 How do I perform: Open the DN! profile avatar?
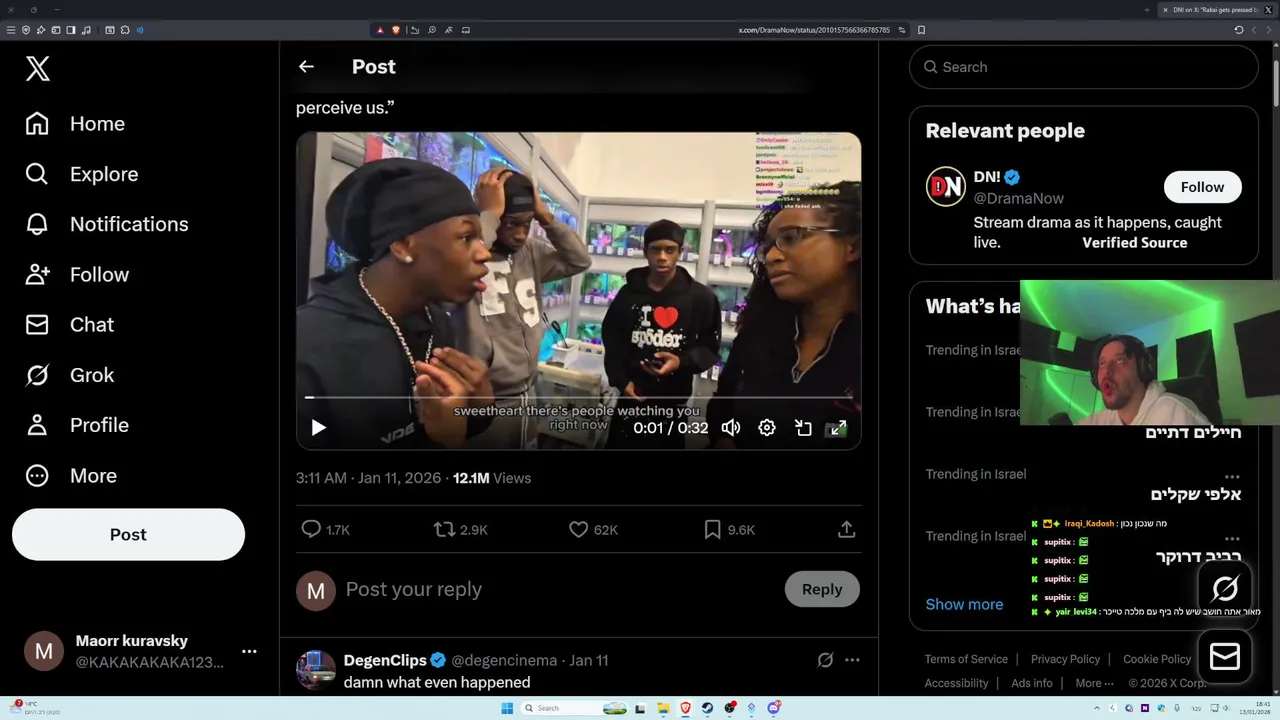945,187
